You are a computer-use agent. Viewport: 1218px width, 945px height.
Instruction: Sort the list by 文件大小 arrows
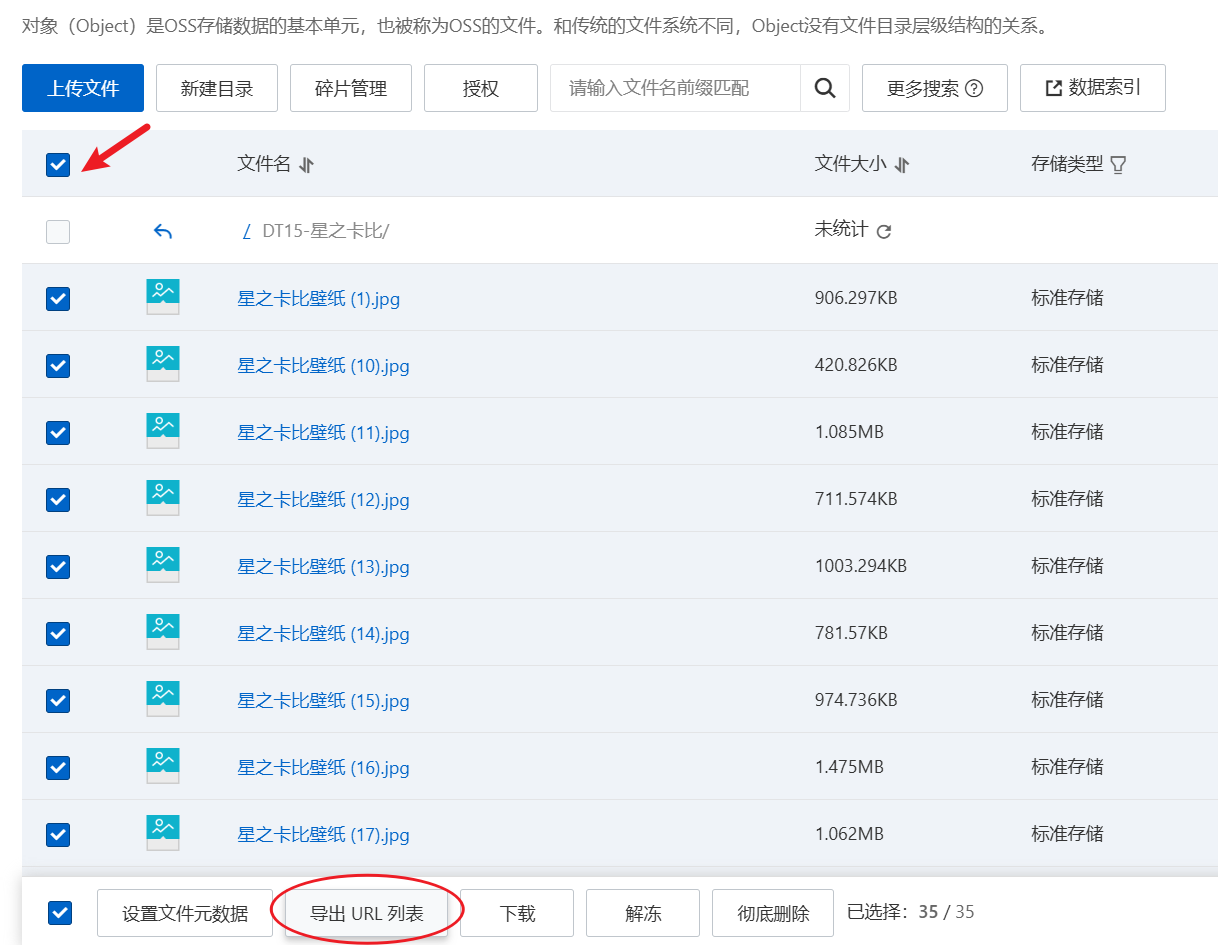pyautogui.click(x=902, y=165)
